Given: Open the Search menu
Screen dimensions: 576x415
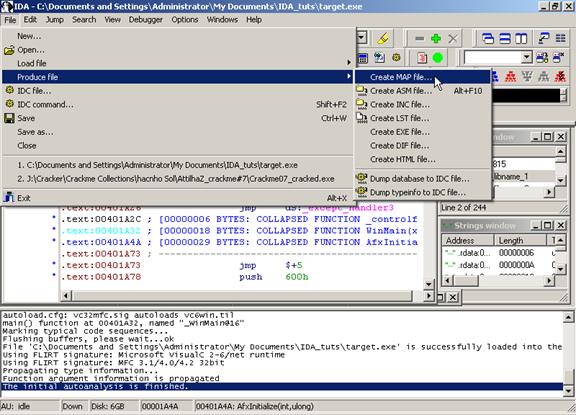Looking at the screenshot, I should point(84,19).
